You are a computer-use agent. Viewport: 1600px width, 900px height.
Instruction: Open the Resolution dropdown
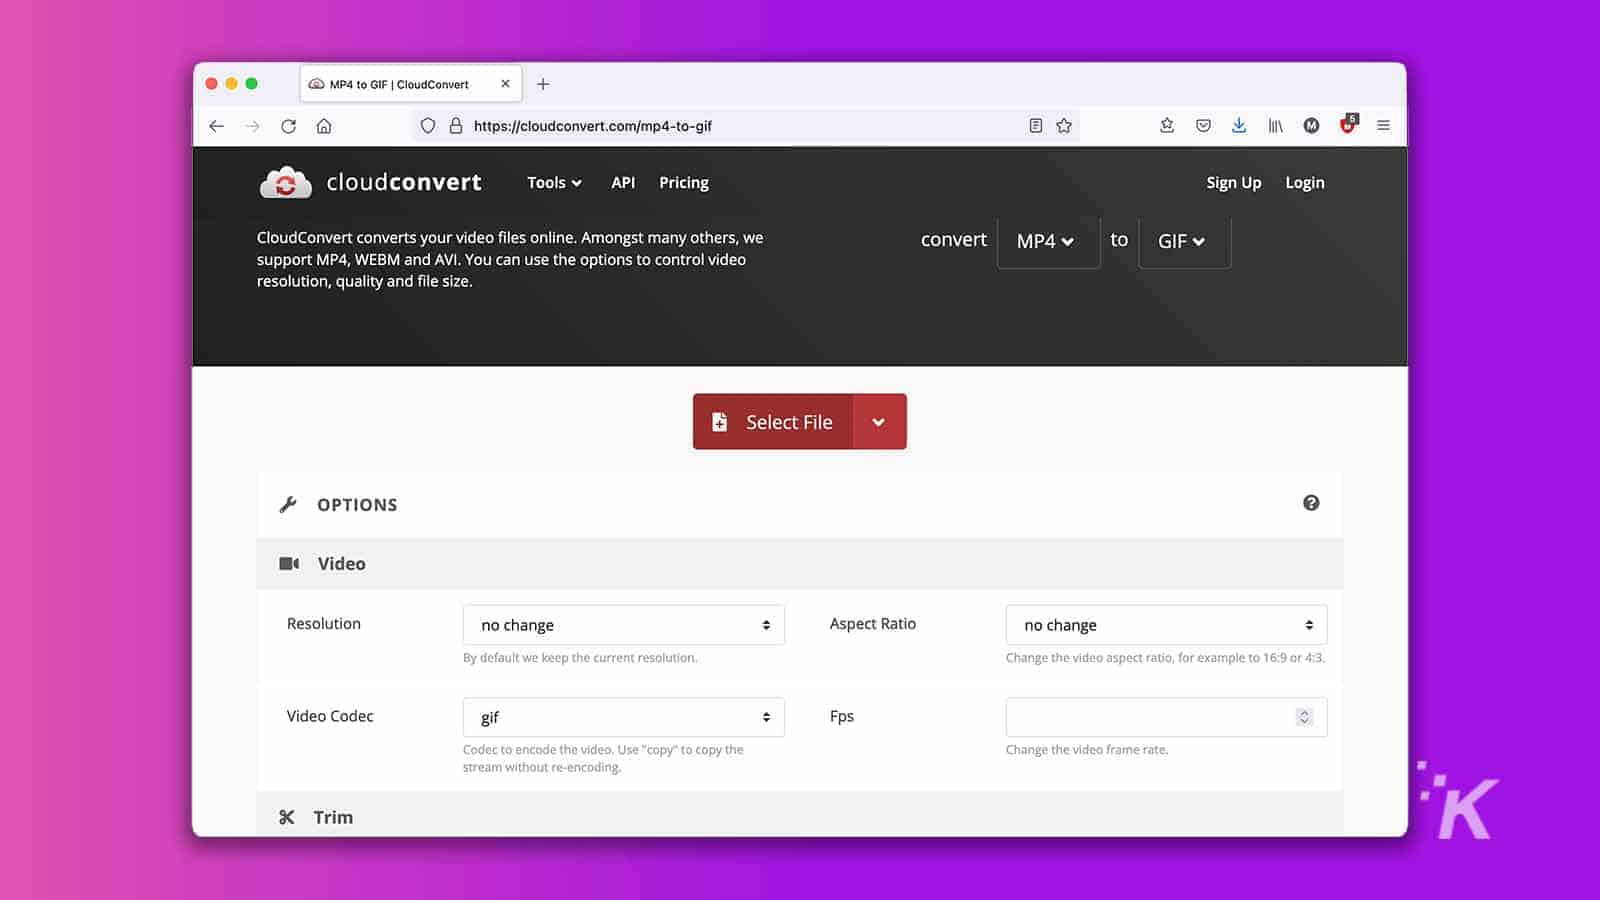click(624, 625)
